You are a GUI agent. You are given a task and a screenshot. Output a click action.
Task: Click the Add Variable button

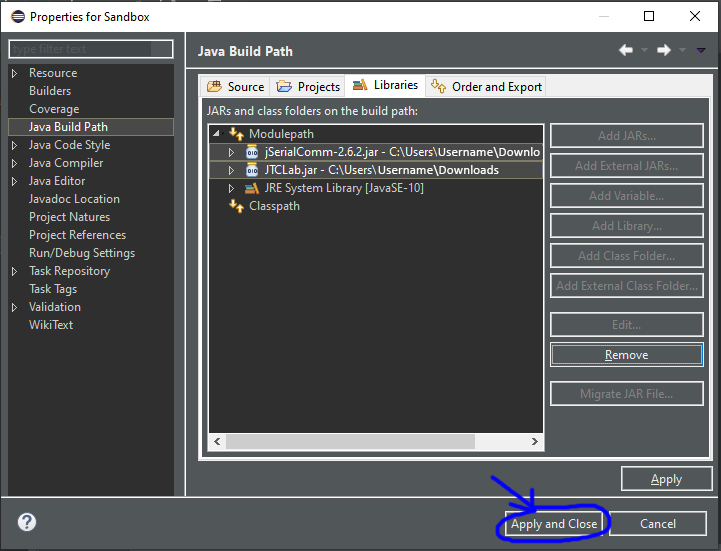click(x=627, y=195)
